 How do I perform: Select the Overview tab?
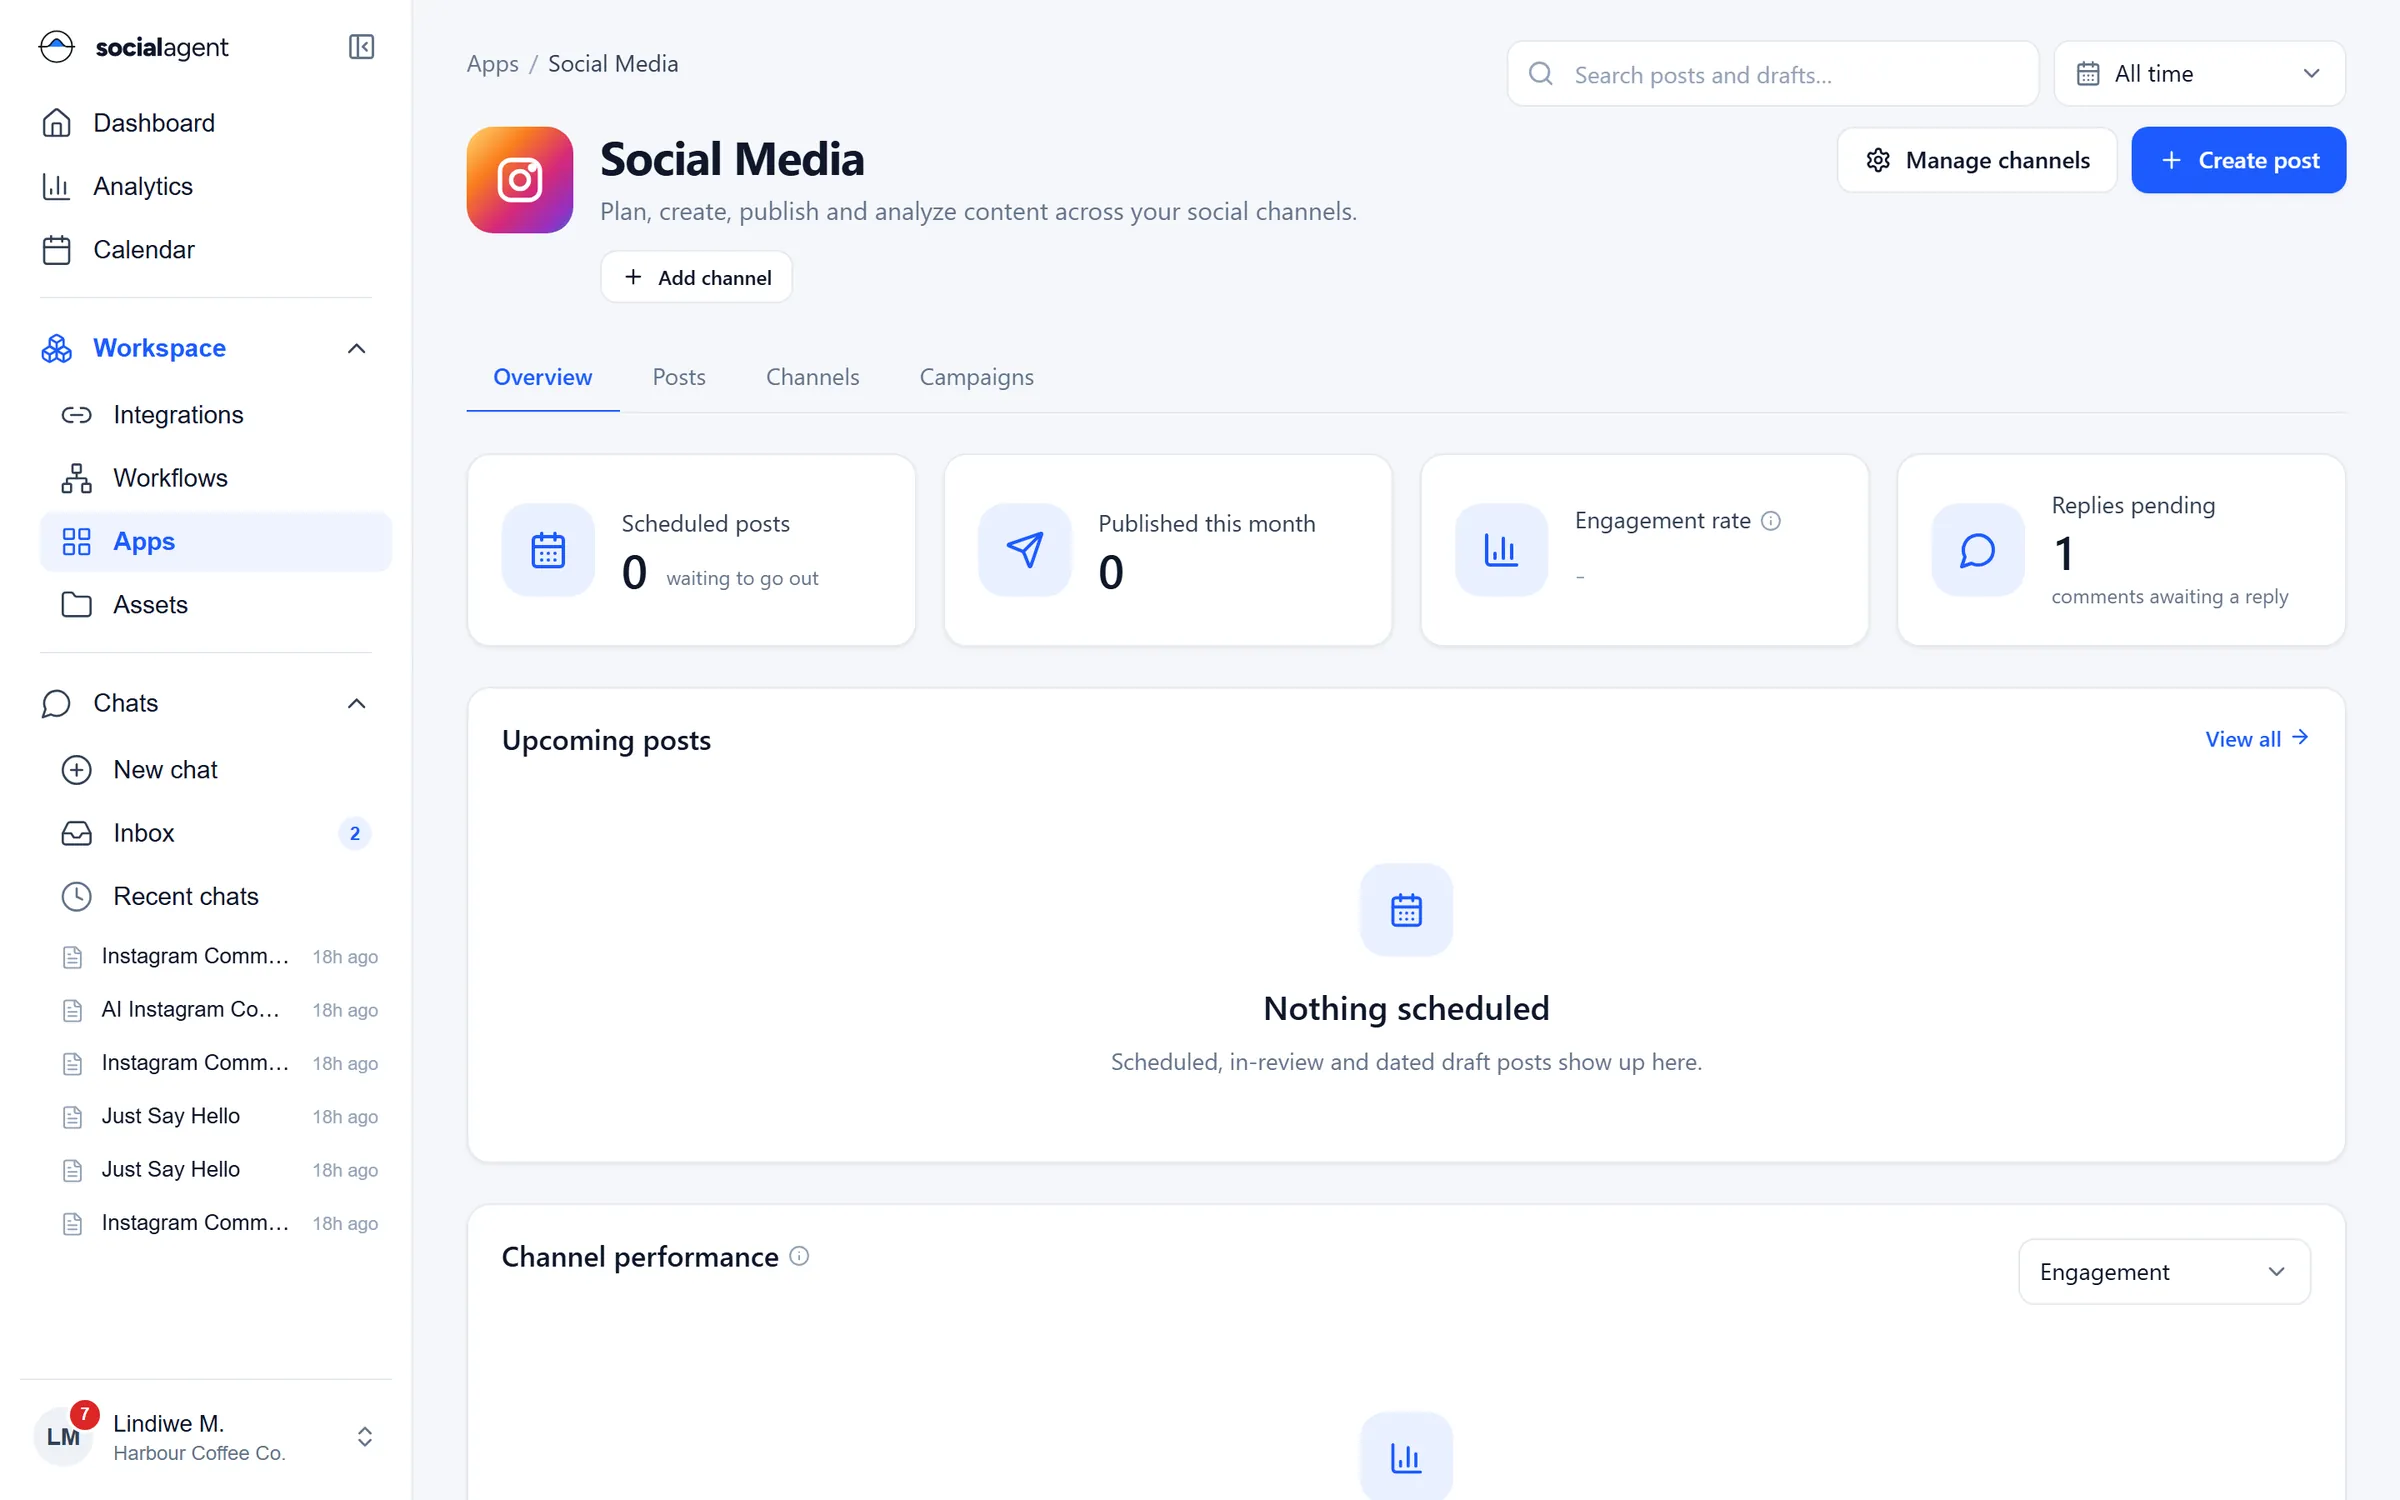point(543,377)
